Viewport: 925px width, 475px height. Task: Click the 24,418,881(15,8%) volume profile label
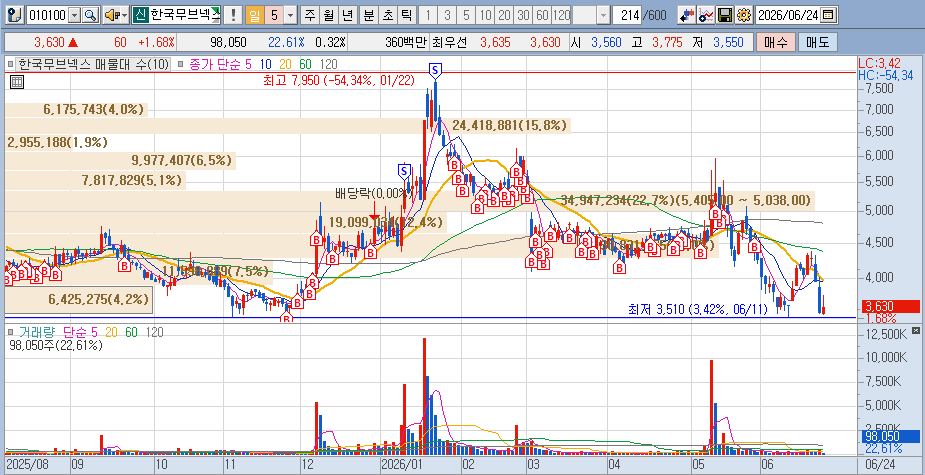(509, 125)
